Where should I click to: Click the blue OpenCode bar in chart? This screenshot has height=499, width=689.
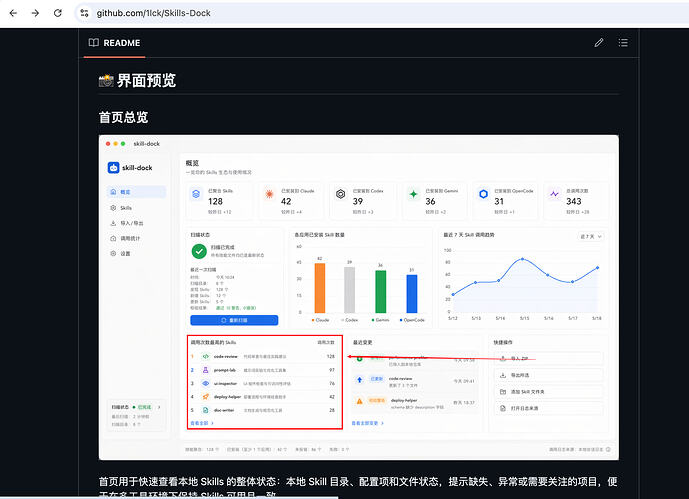coord(412,293)
